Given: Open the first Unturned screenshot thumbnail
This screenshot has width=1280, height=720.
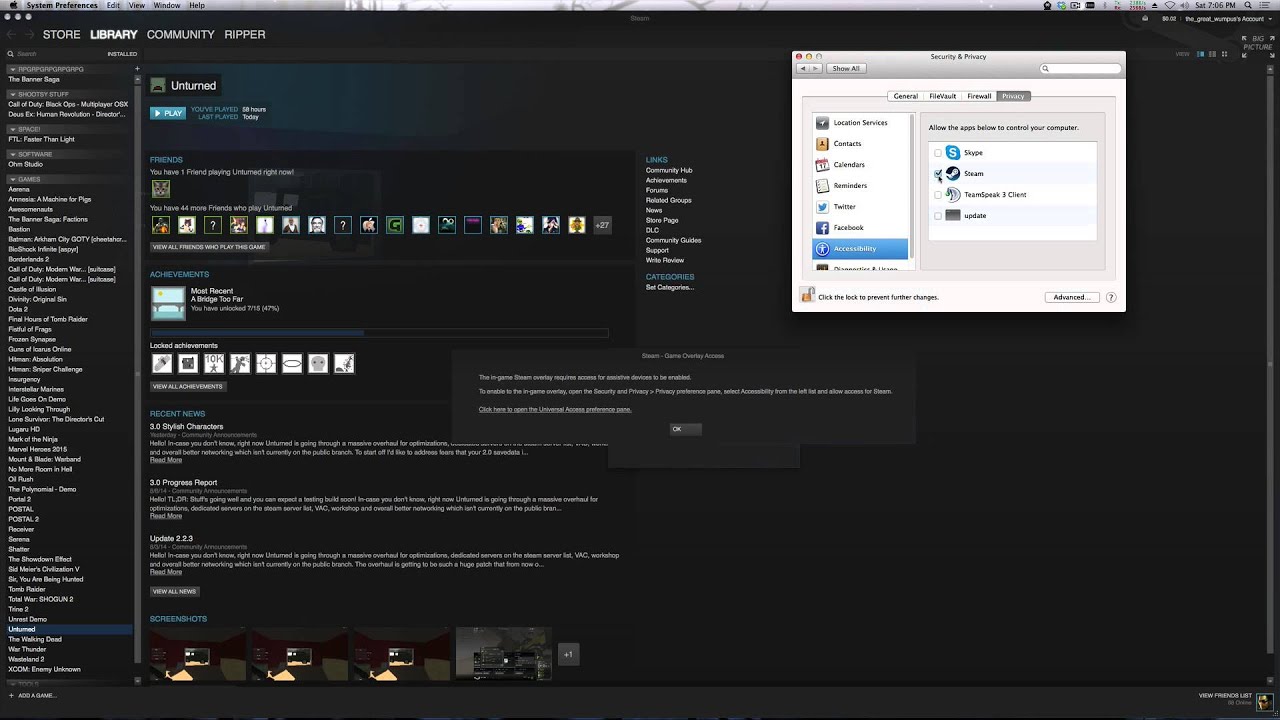Looking at the screenshot, I should [x=198, y=654].
